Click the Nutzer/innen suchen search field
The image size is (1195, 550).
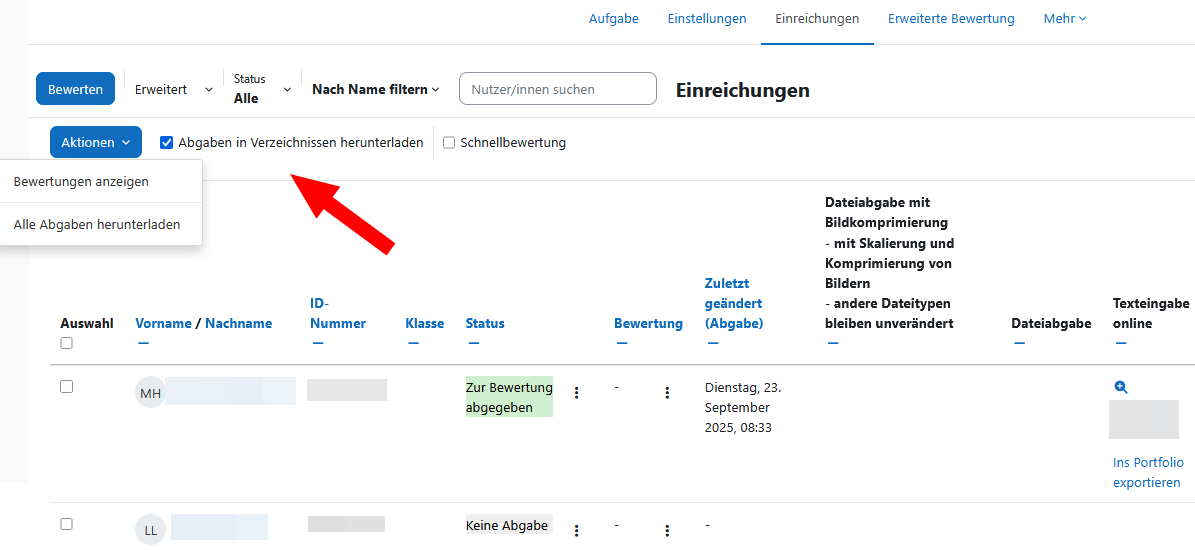click(x=557, y=89)
